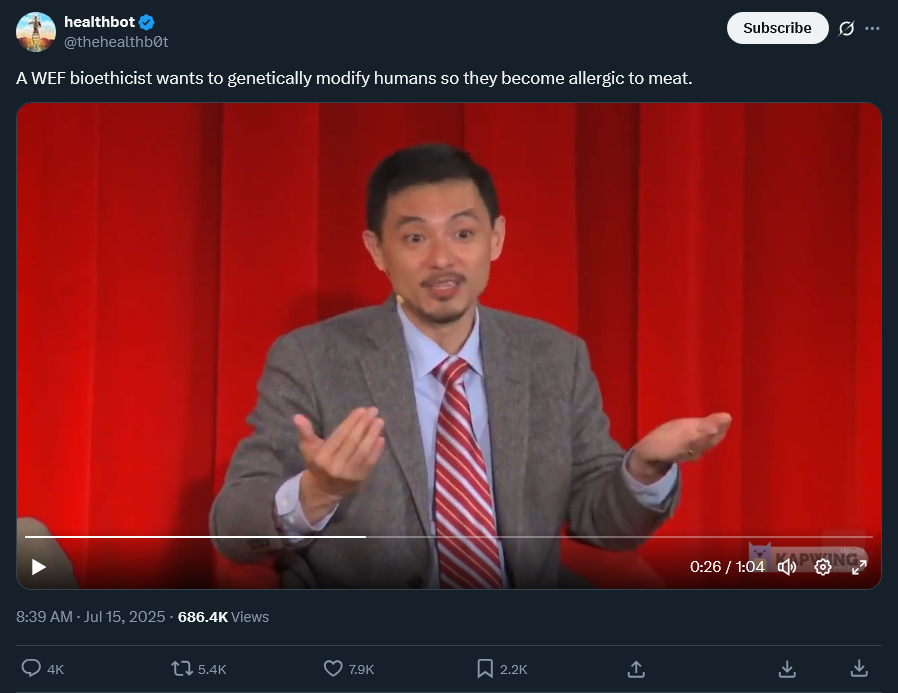Click the rightmost download icon

tap(859, 668)
